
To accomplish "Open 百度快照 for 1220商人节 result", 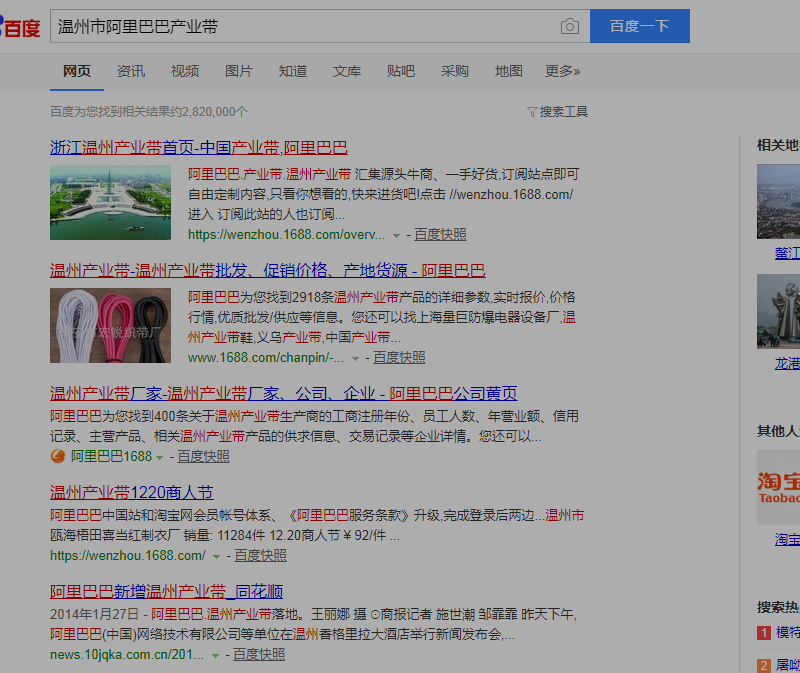I will [261, 555].
